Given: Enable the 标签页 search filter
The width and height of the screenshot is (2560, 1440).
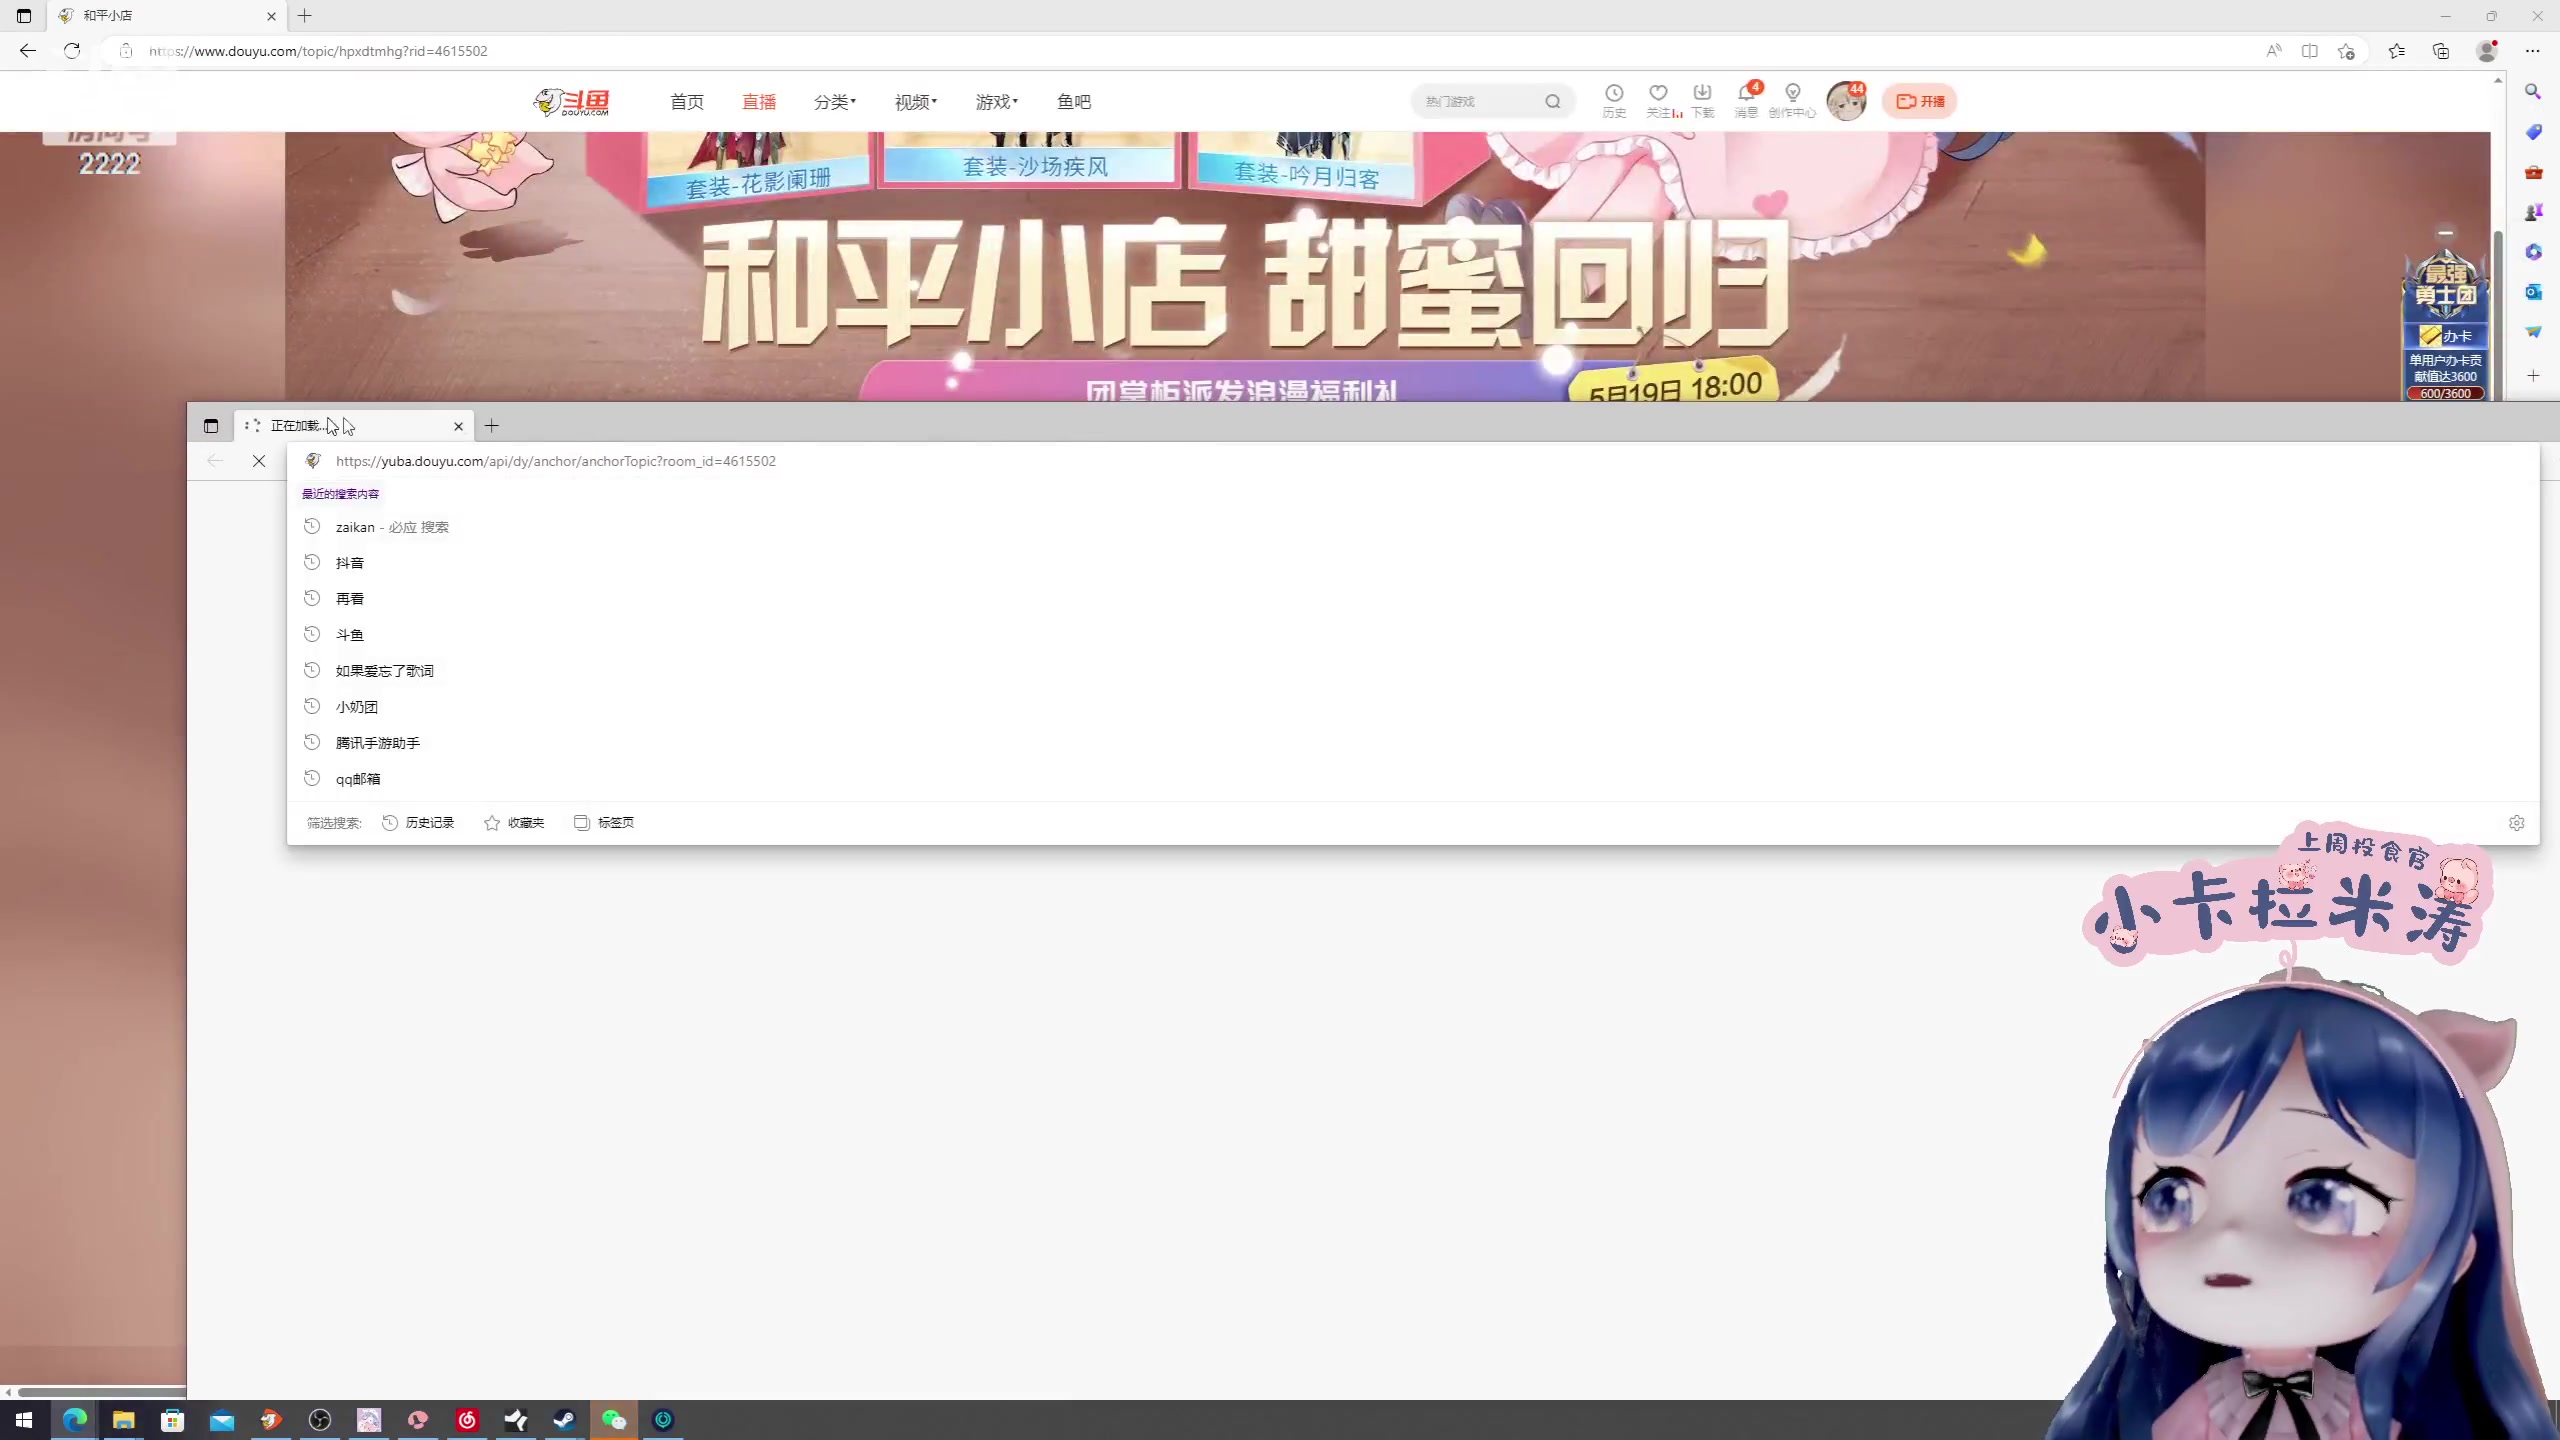Looking at the screenshot, I should tap(604, 822).
